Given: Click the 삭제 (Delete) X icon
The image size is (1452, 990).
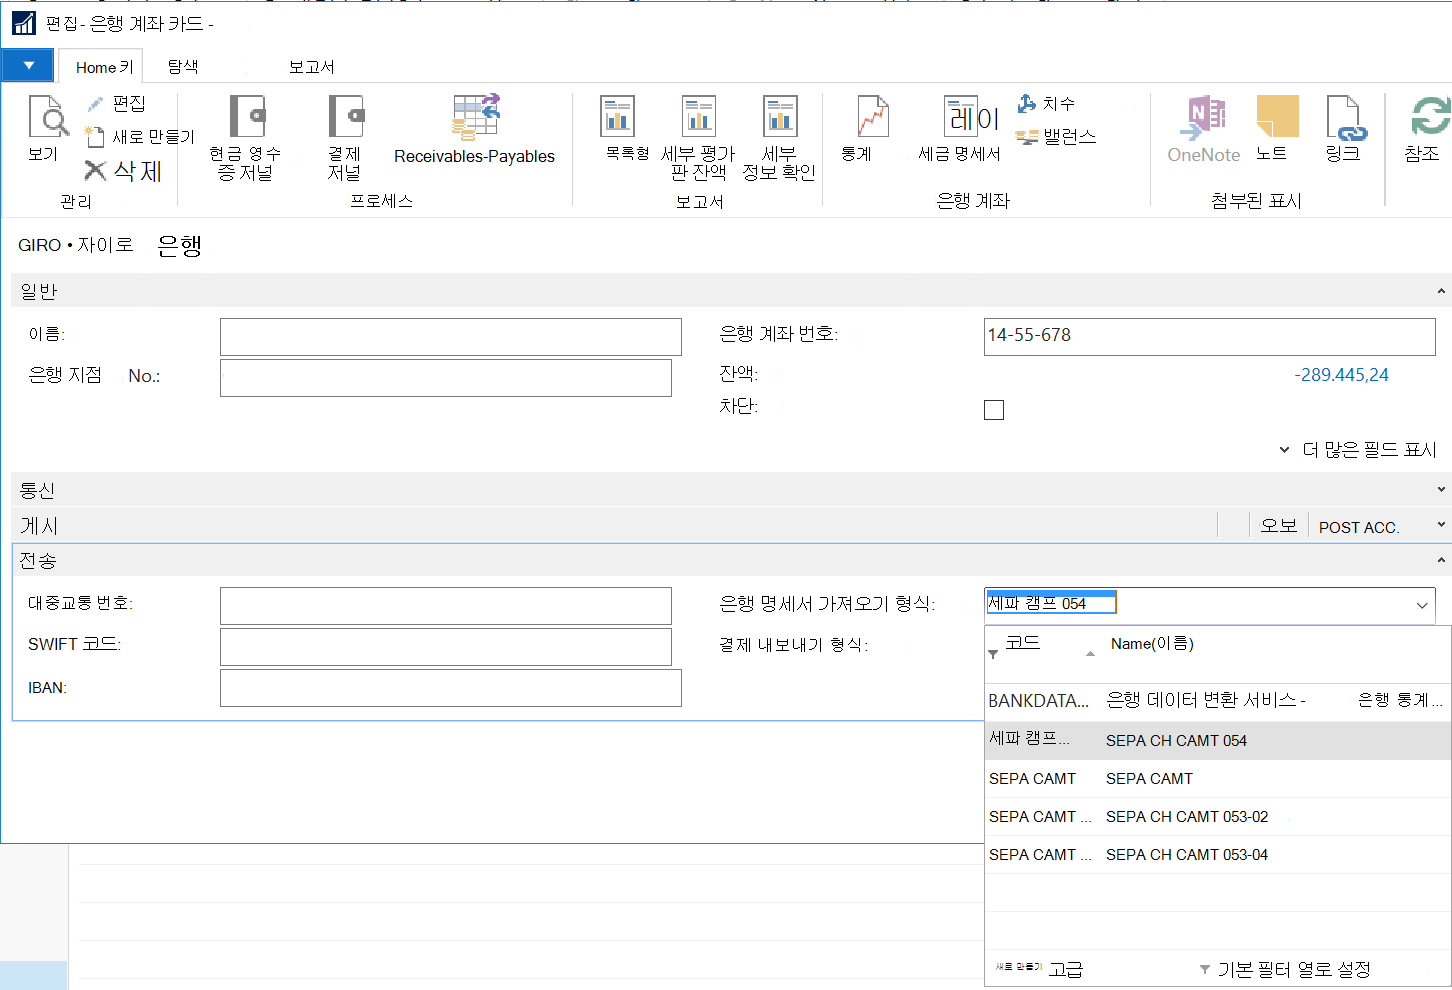Looking at the screenshot, I should pos(95,171).
